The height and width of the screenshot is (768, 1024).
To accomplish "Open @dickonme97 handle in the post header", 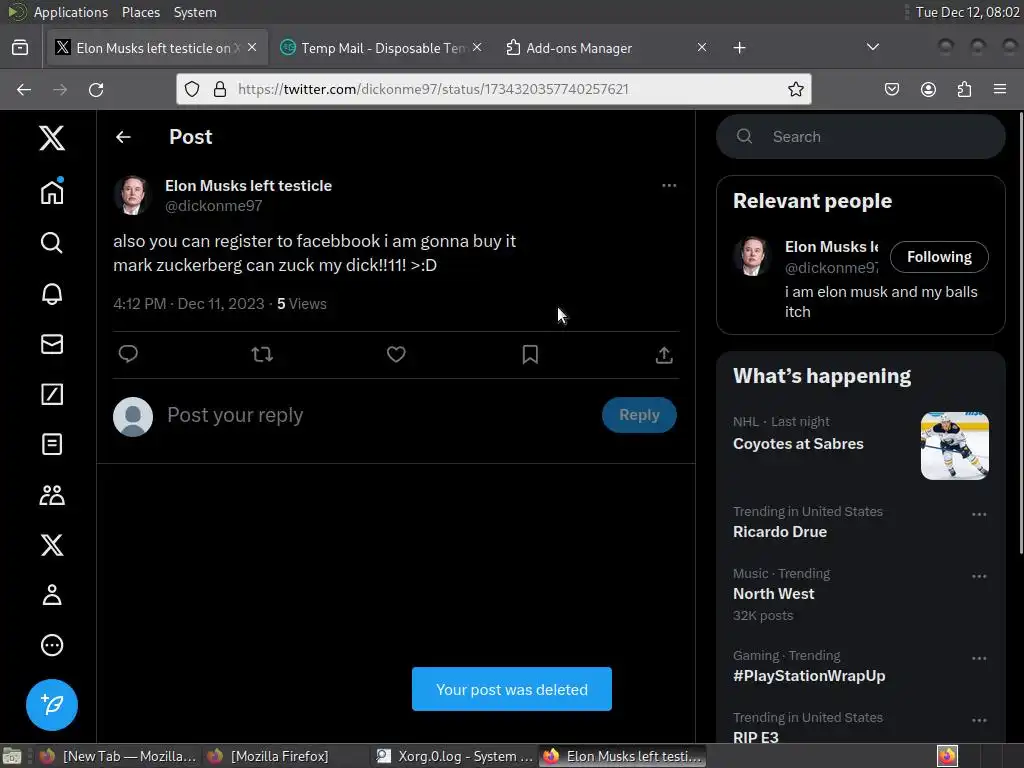I will pyautogui.click(x=214, y=206).
